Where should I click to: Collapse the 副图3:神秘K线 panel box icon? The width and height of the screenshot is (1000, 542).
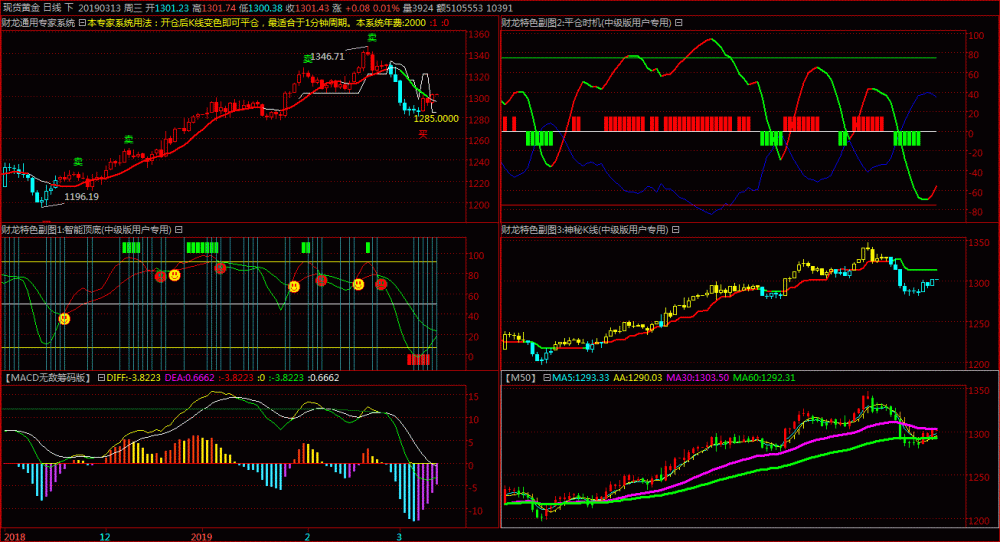675,230
